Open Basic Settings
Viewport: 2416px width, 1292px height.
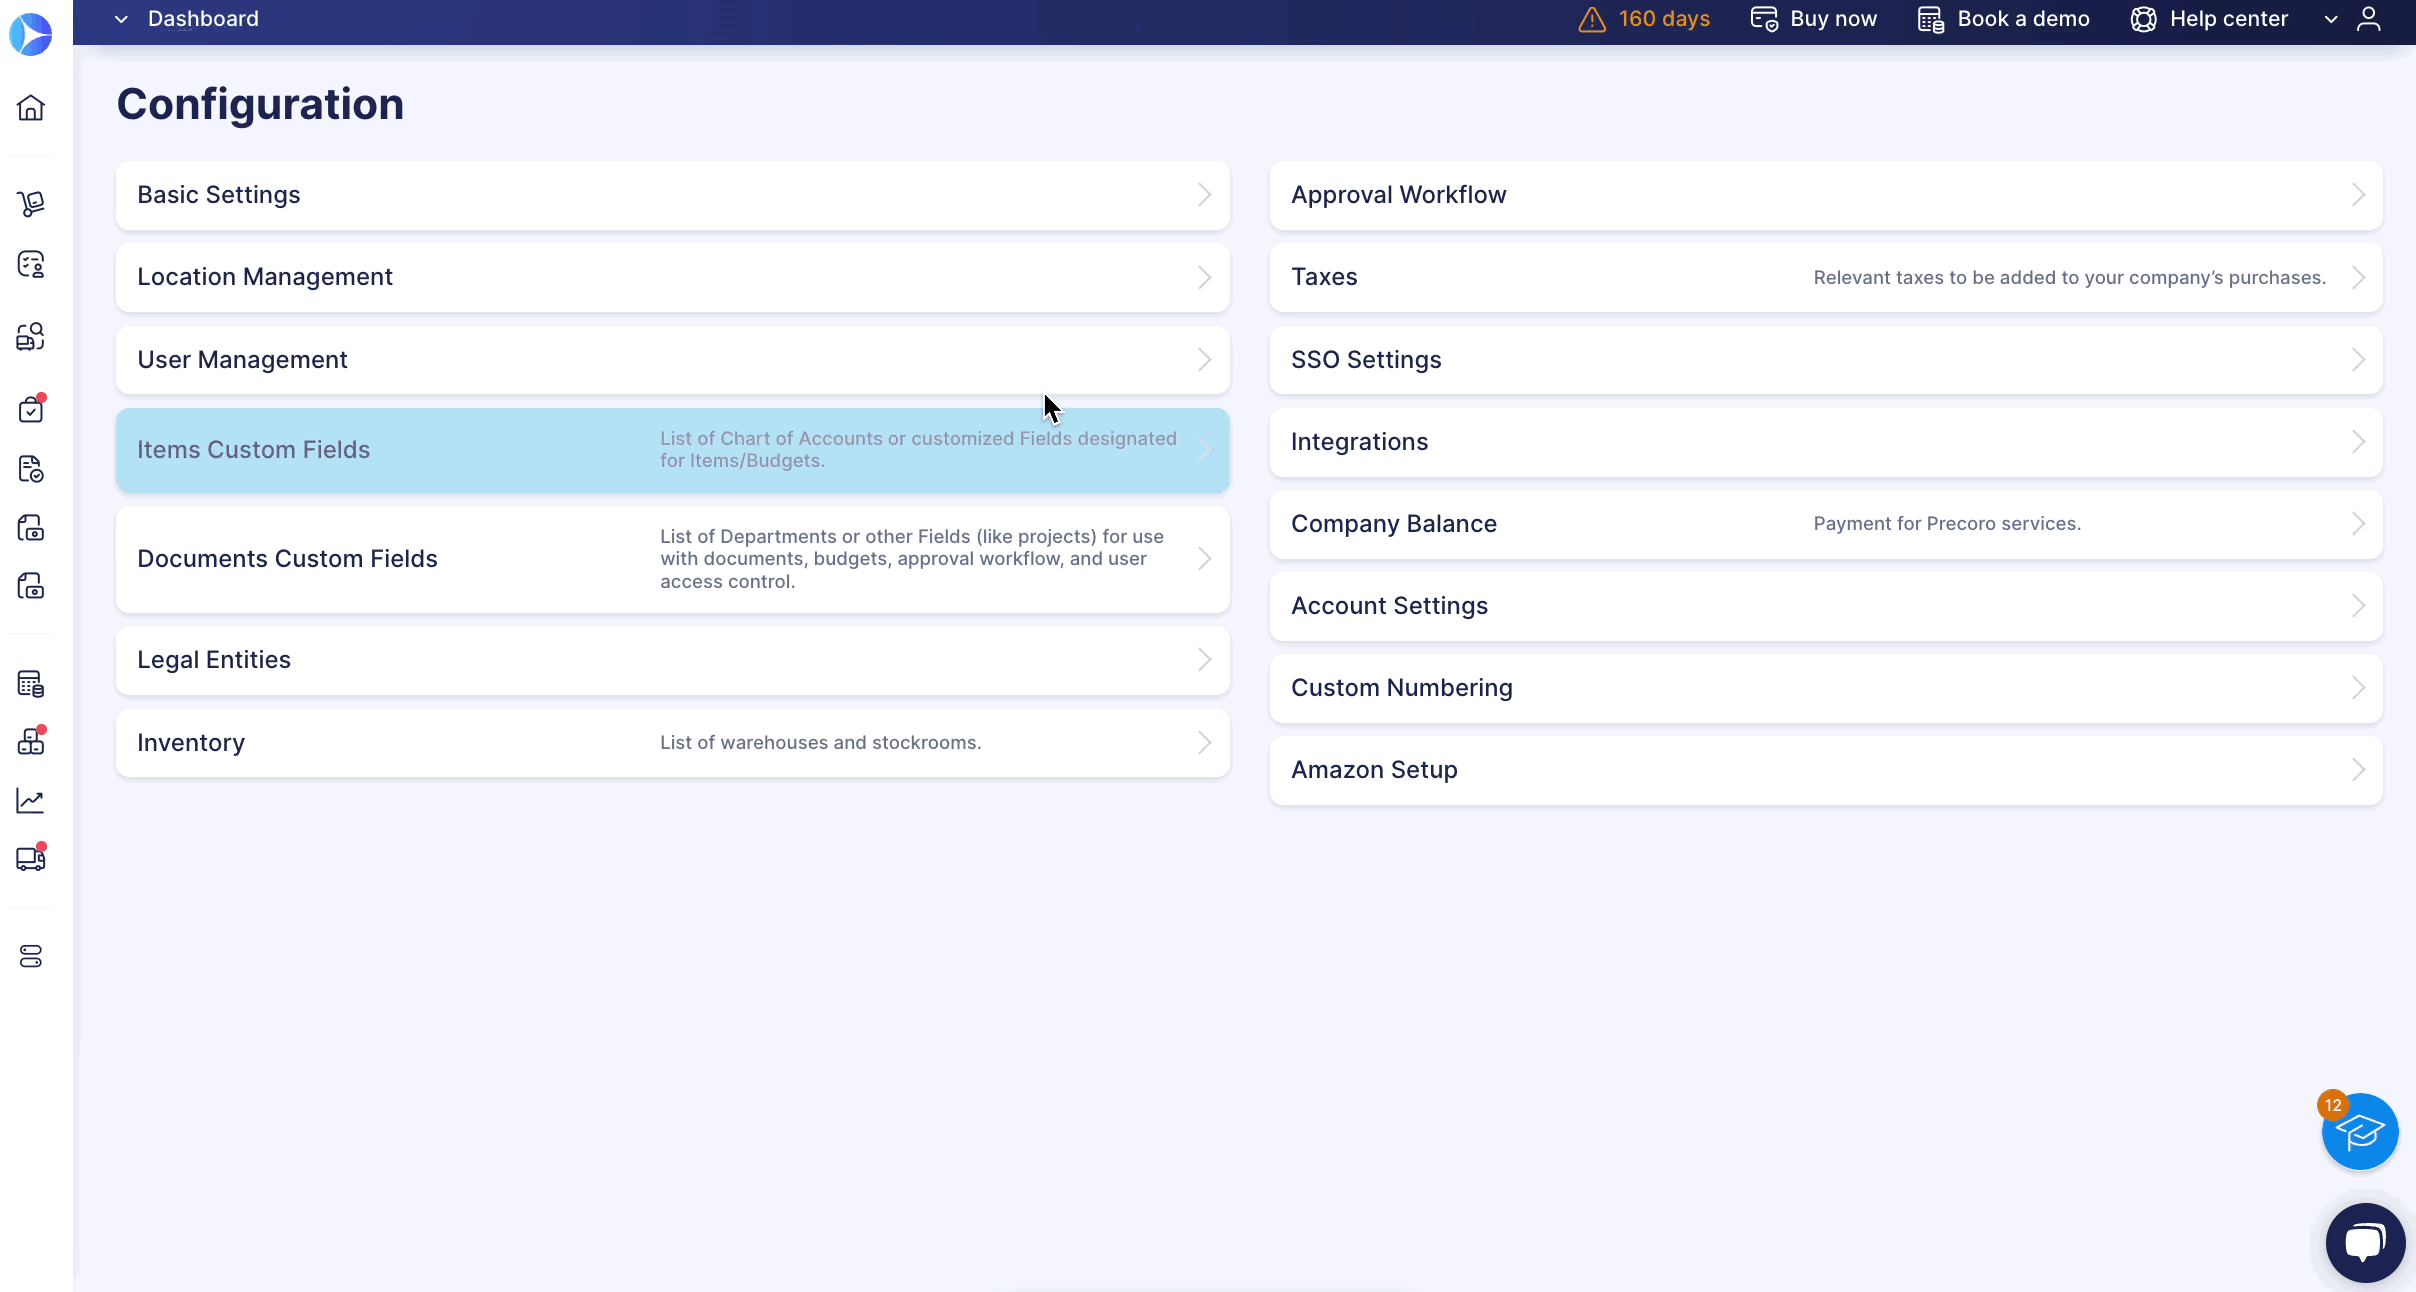(x=673, y=195)
